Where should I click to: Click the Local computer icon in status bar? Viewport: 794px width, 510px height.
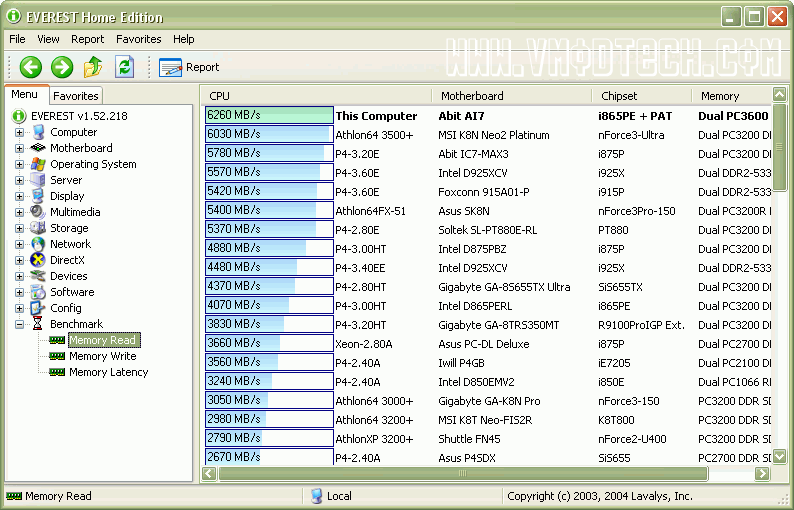click(316, 496)
